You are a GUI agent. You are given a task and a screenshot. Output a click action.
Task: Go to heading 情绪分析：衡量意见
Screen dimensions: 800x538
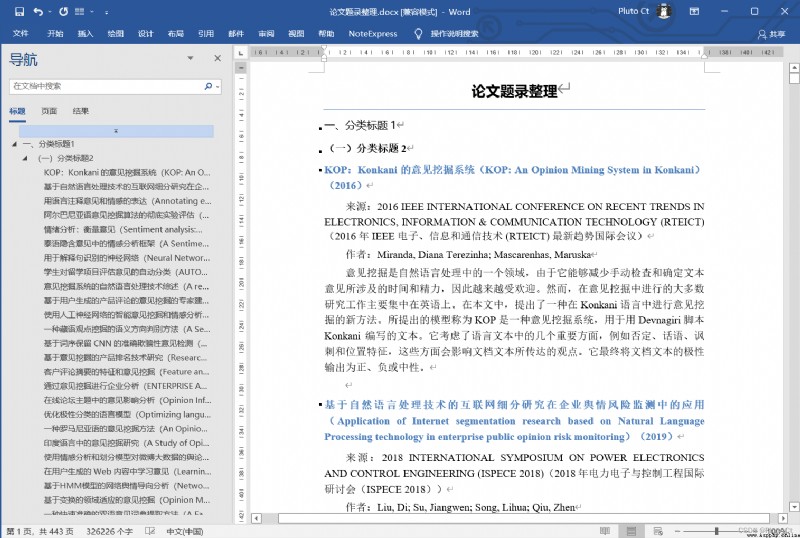click(x=123, y=230)
